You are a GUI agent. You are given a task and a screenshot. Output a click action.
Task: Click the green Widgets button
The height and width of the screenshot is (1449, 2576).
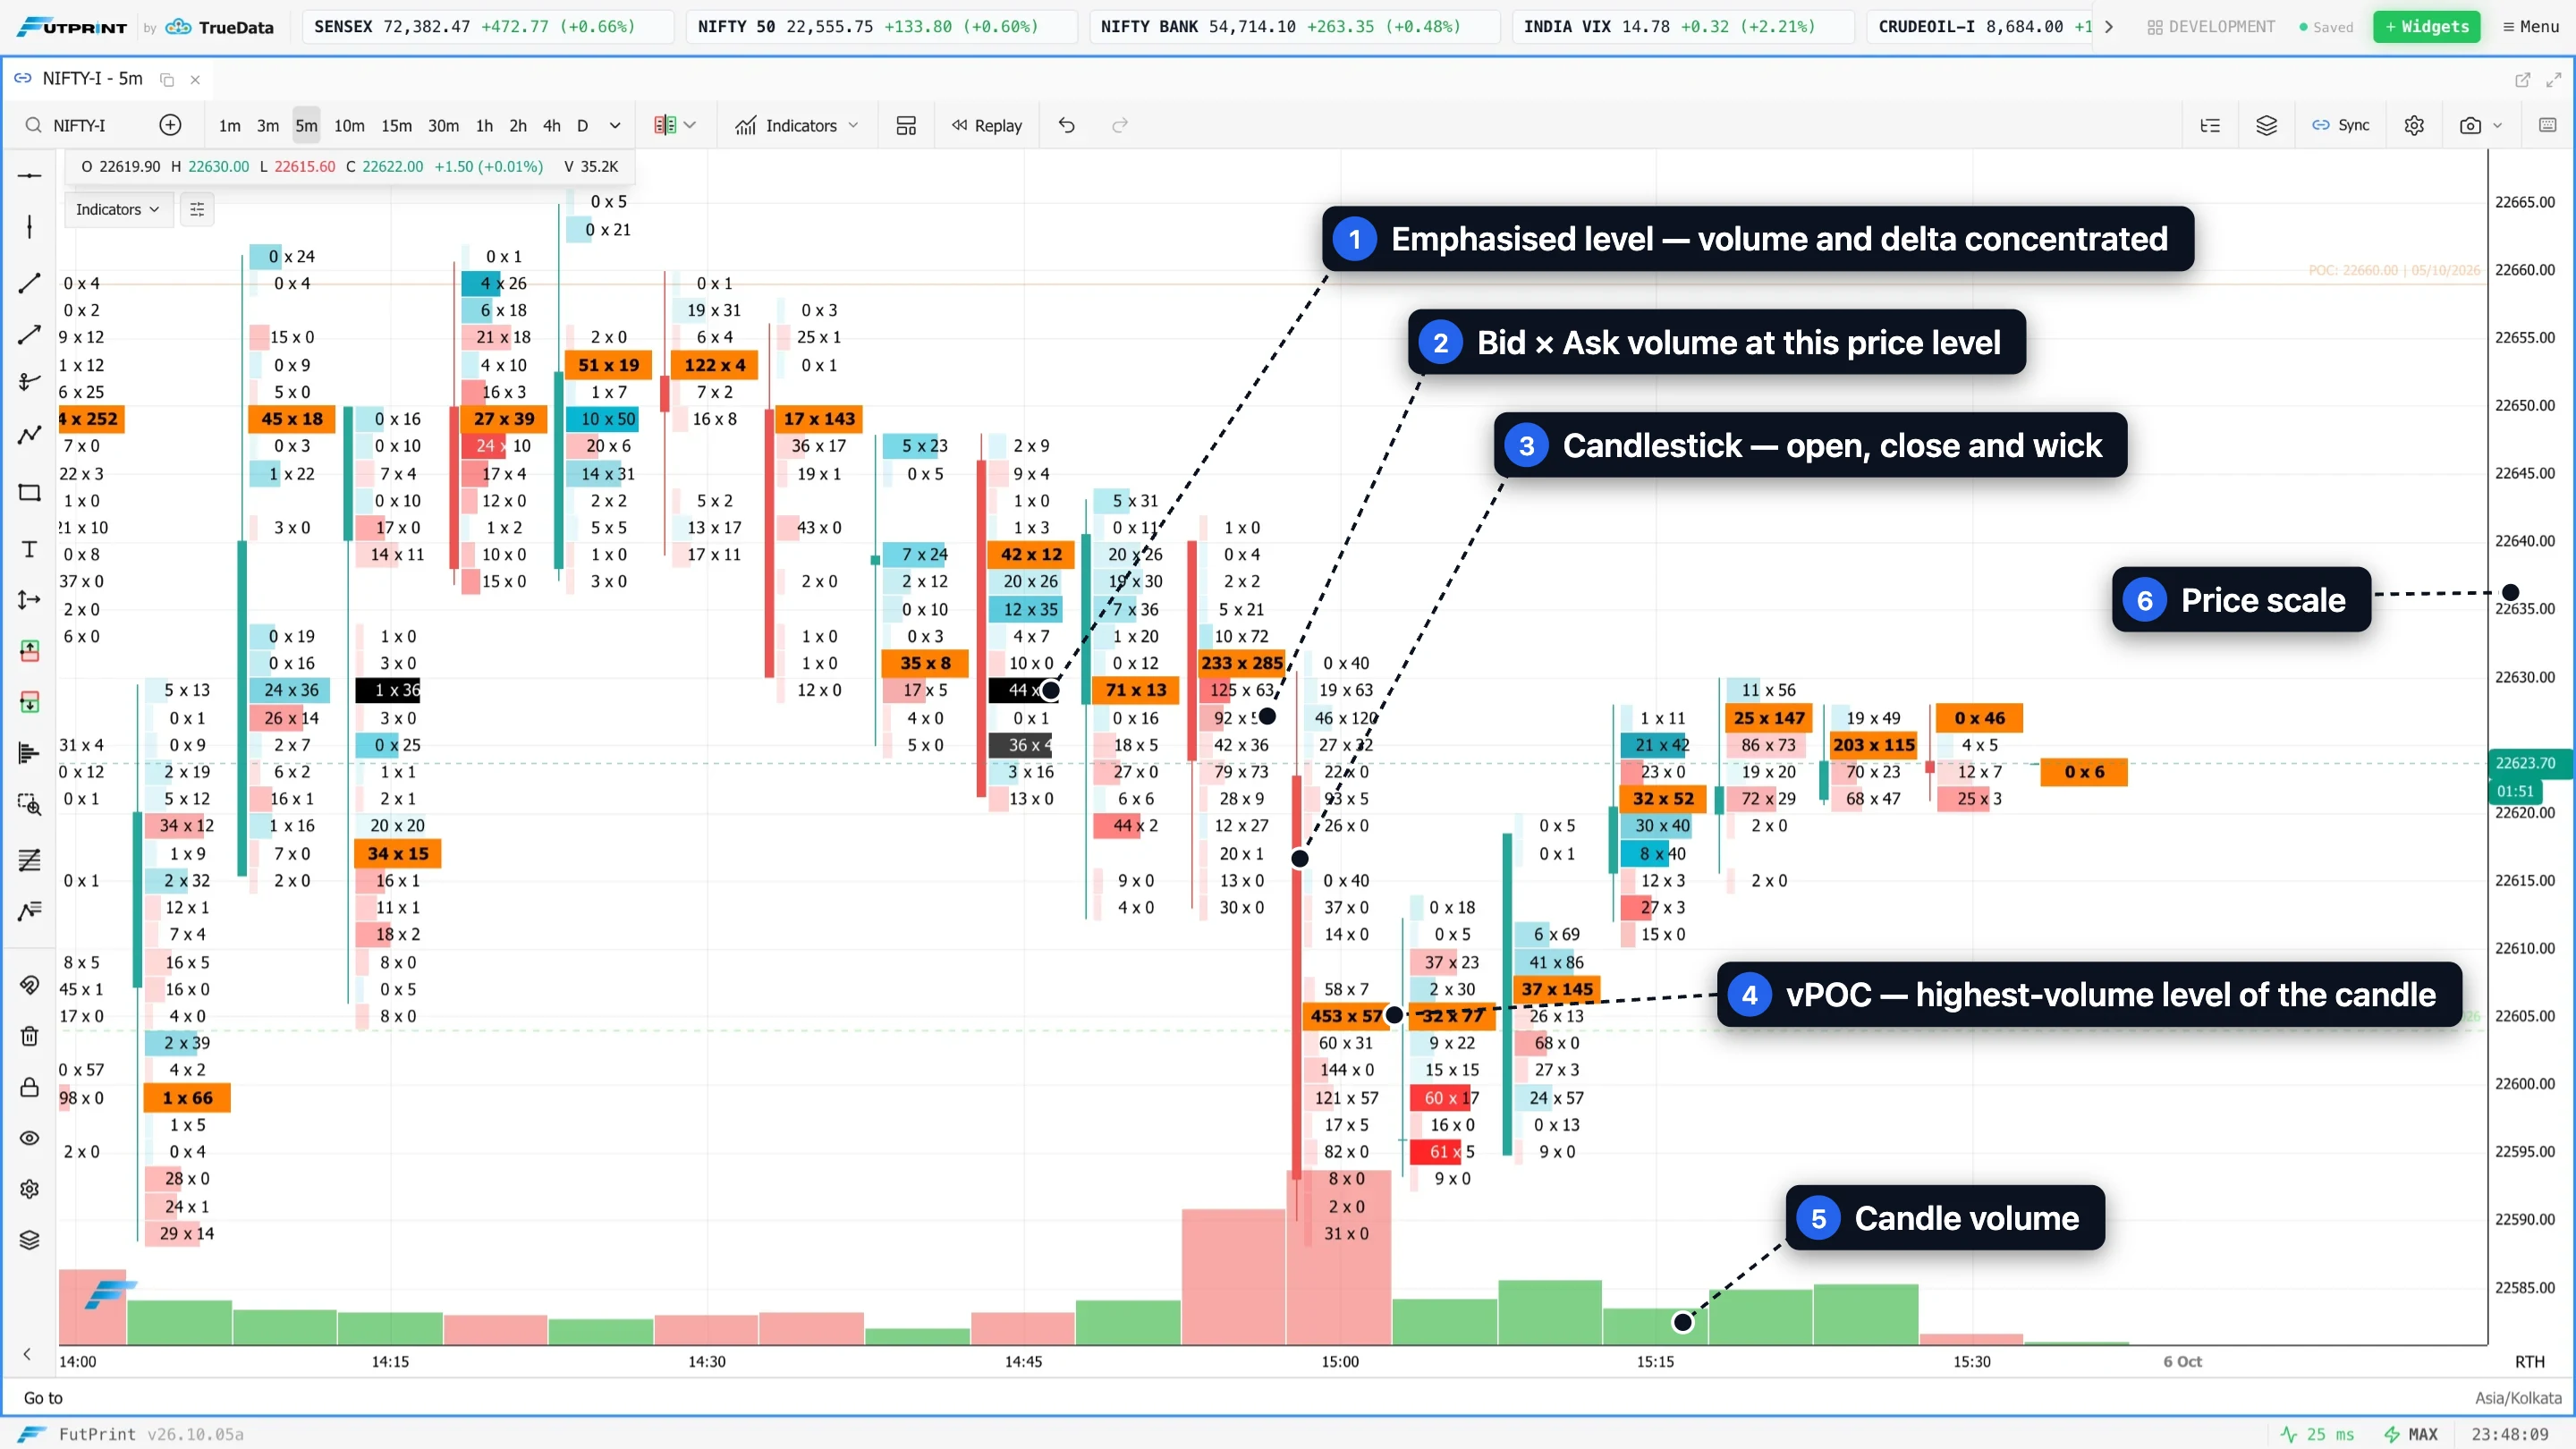pyautogui.click(x=2427, y=27)
